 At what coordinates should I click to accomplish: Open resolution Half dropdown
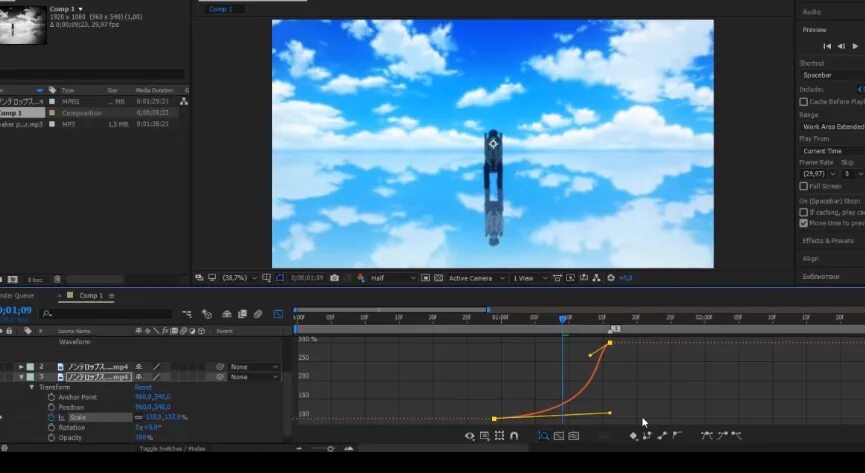click(x=392, y=278)
